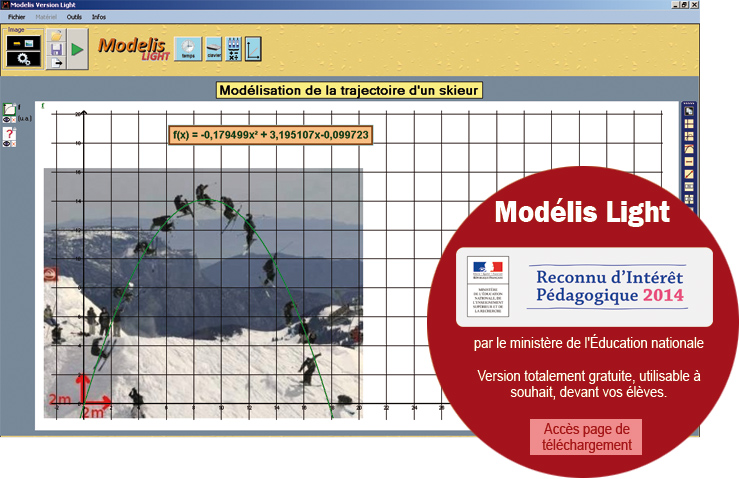Click the Modelis LIGHT logo
This screenshot has width=739, height=479.
click(x=134, y=49)
